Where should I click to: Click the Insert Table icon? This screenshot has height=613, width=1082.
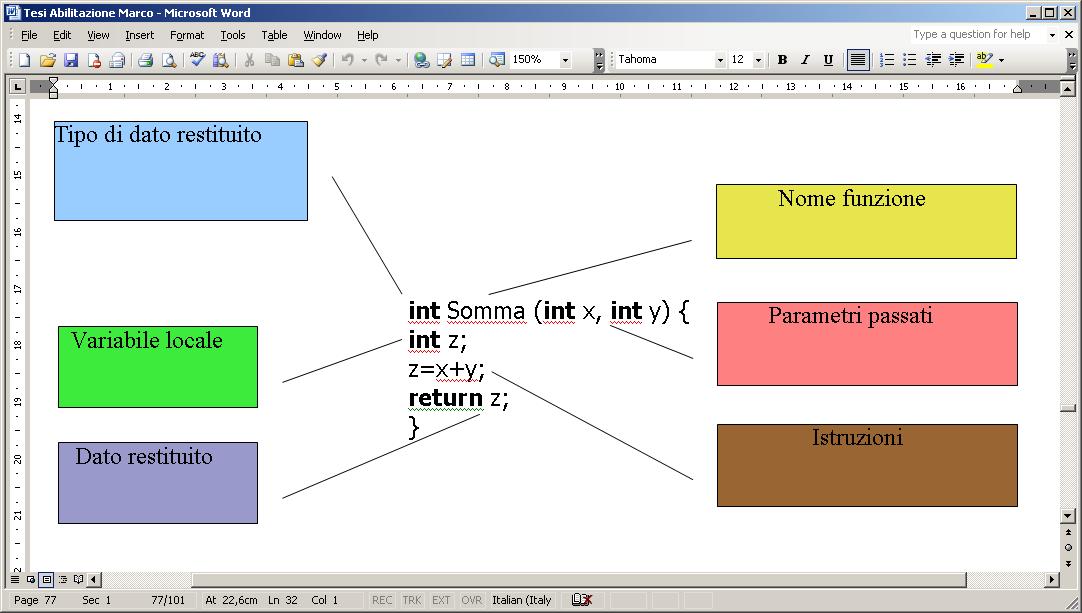(468, 60)
